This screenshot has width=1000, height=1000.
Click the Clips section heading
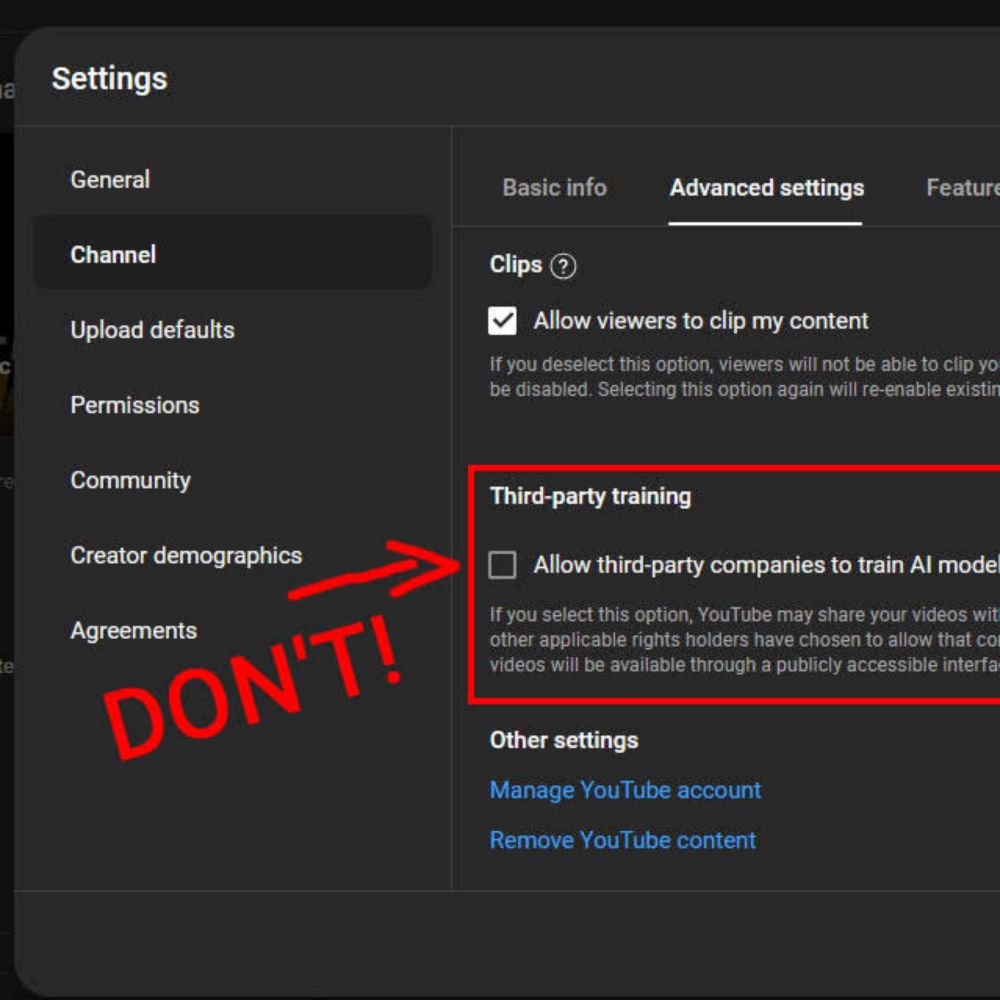click(x=515, y=265)
